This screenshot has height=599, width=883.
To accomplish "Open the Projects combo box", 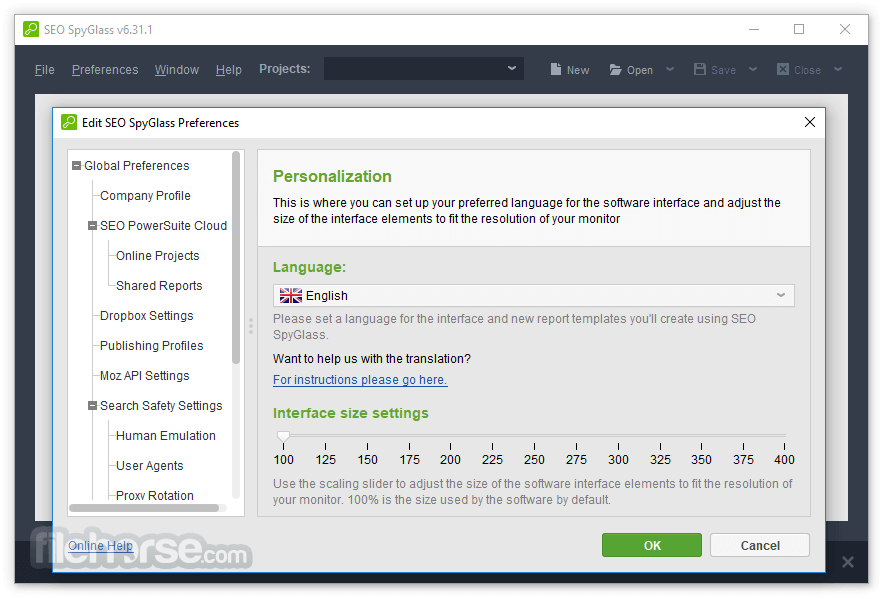I will [x=423, y=69].
